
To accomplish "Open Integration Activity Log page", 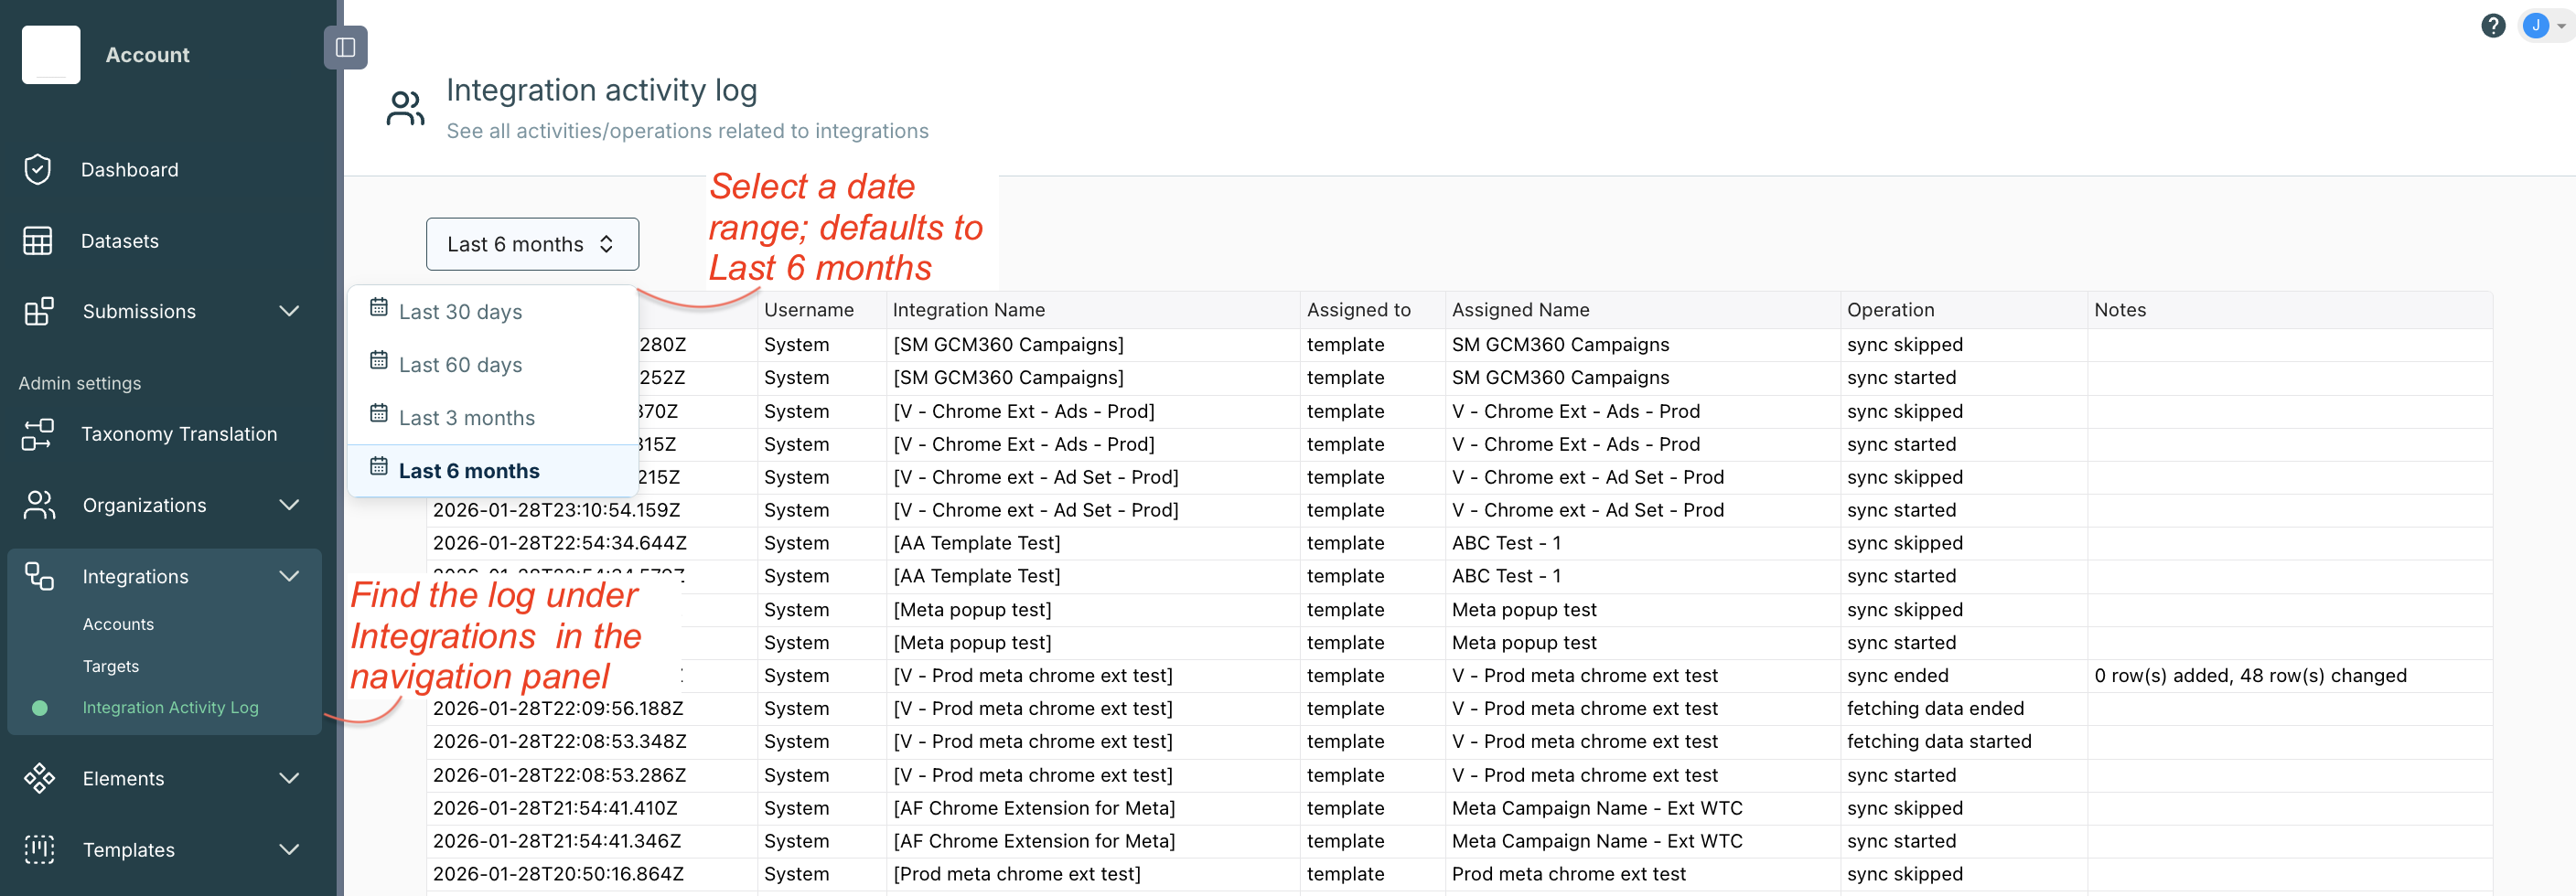I will coord(170,708).
